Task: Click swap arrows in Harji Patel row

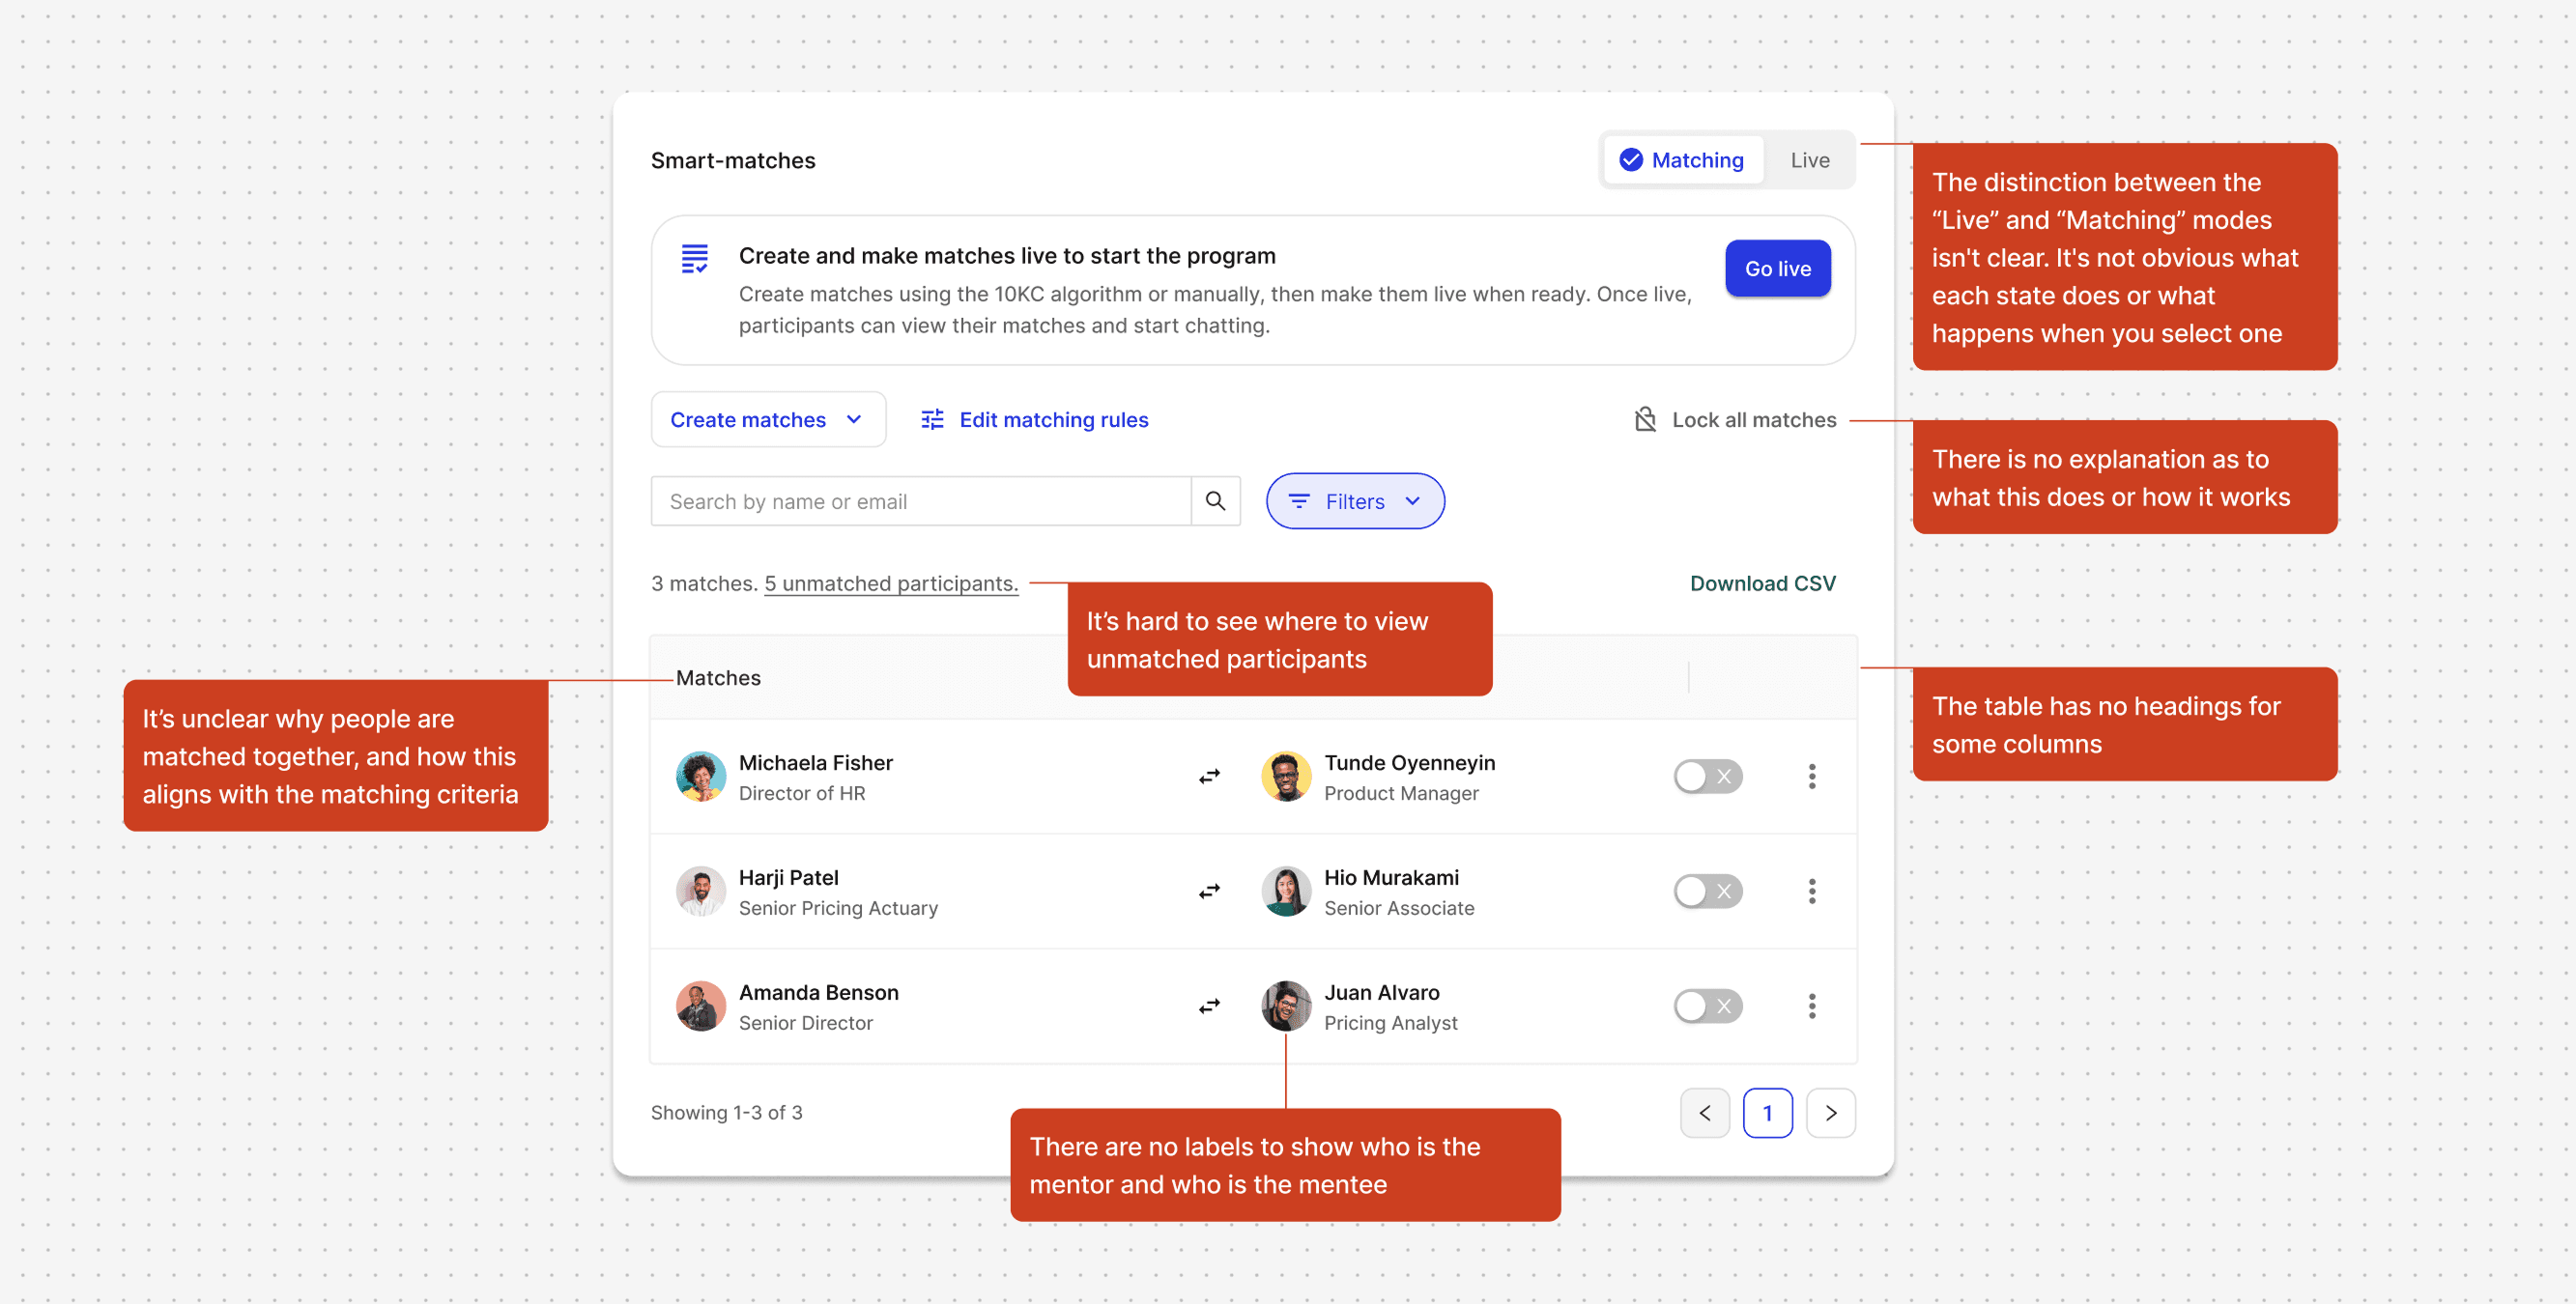Action: 1209,891
